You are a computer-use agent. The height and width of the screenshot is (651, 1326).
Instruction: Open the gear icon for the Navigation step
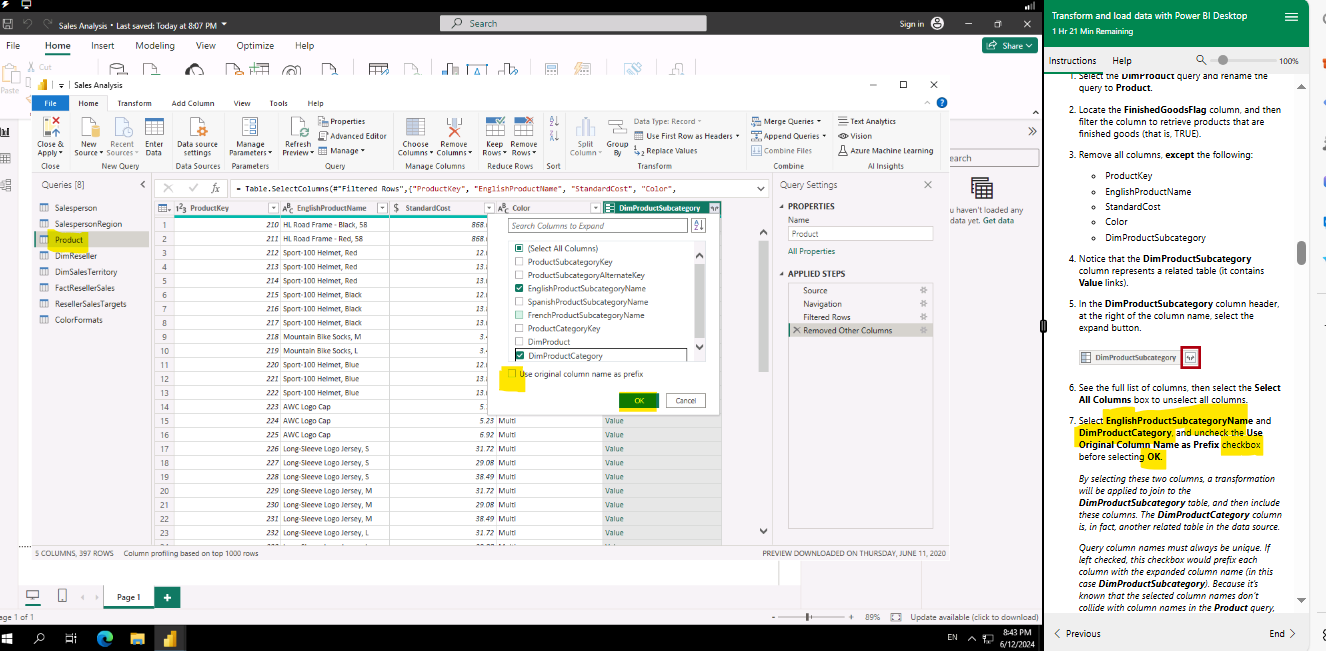924,304
